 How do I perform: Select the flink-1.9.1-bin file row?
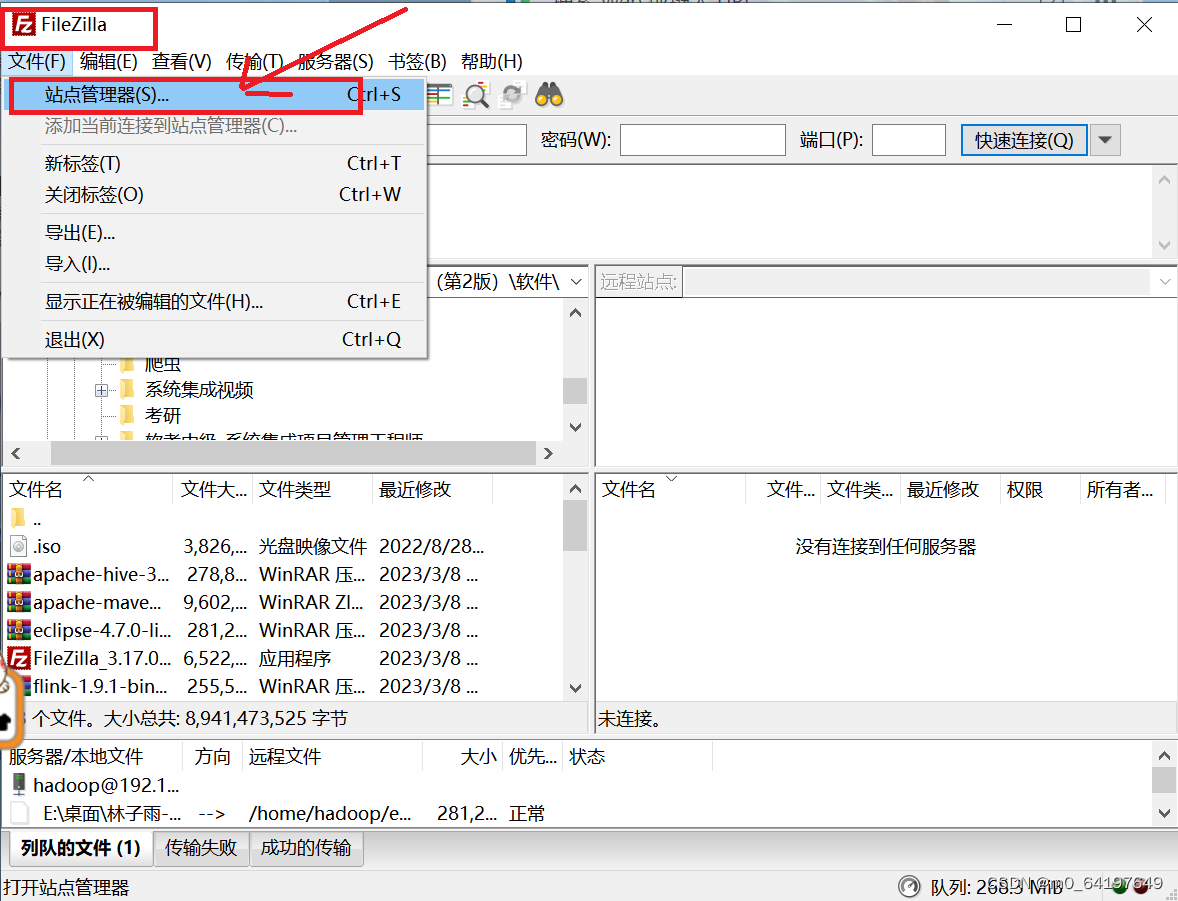[x=282, y=686]
